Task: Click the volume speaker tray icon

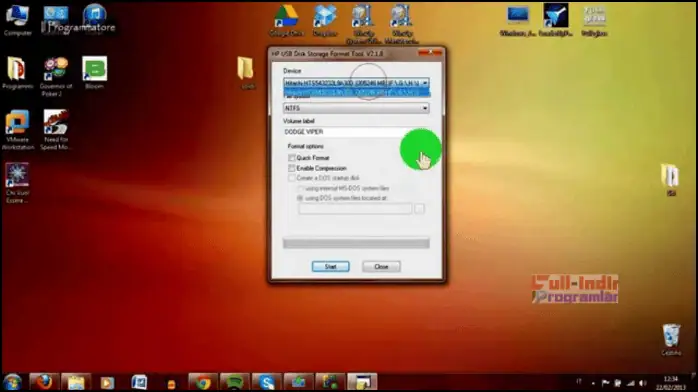Action: 643,383
